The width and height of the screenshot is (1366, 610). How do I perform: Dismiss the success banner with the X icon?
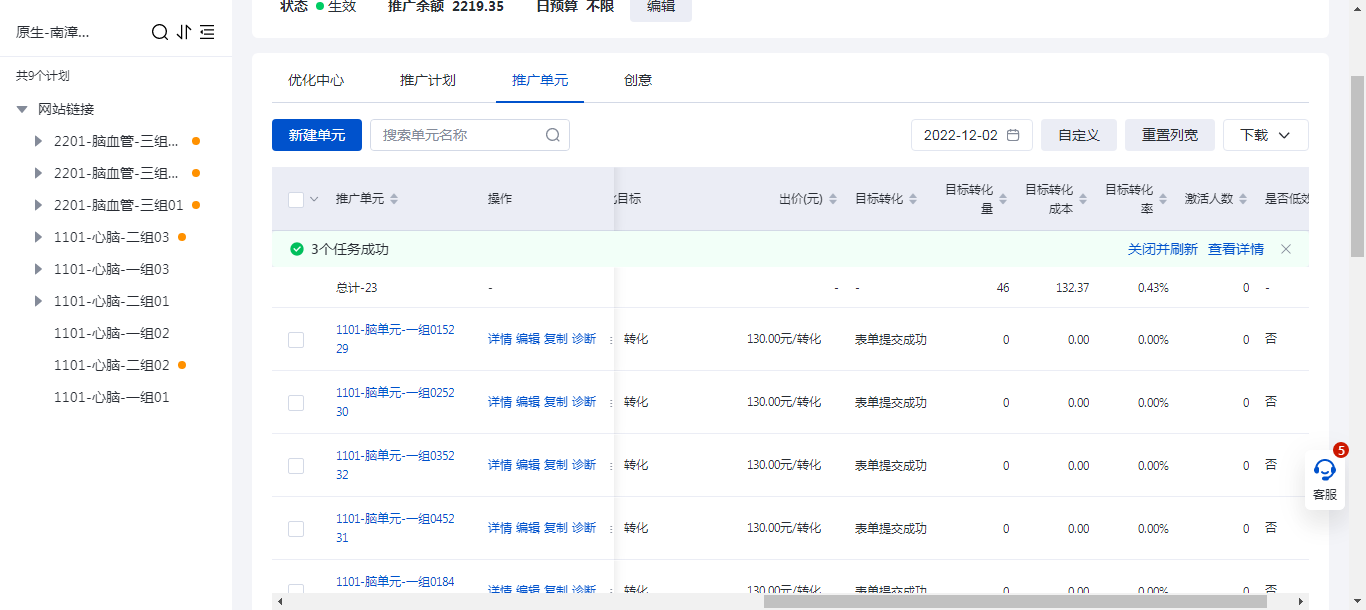pos(1286,249)
